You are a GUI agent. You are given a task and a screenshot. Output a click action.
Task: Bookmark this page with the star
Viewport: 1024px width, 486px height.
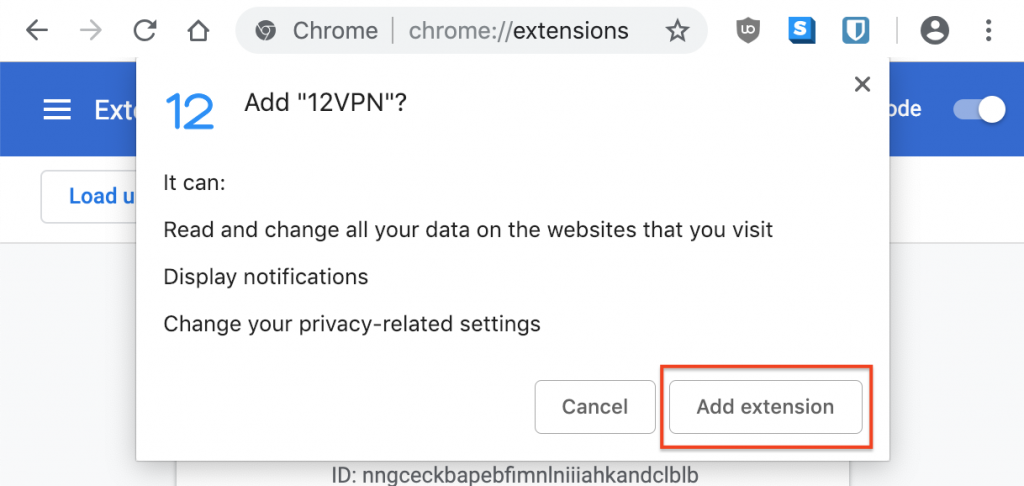[677, 31]
